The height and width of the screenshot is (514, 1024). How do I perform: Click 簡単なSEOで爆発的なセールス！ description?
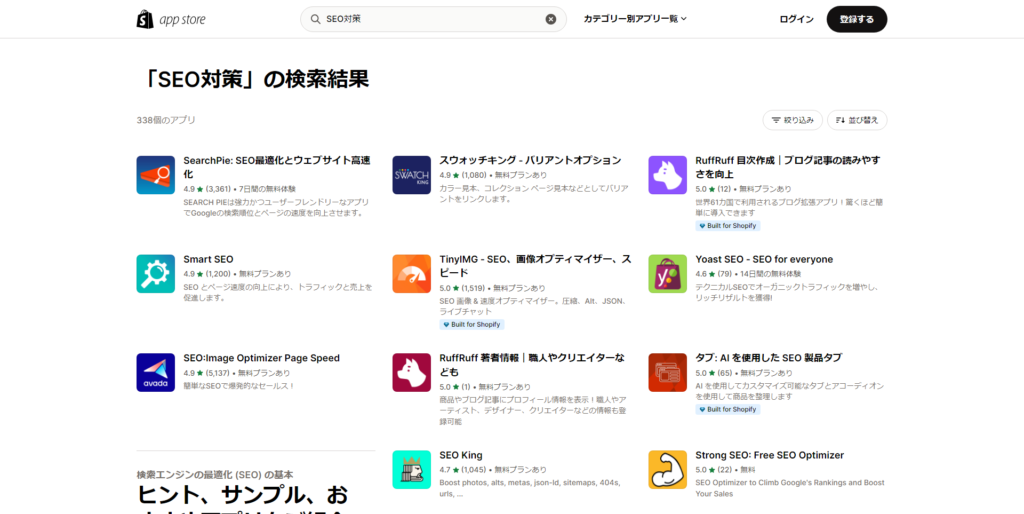coord(239,385)
